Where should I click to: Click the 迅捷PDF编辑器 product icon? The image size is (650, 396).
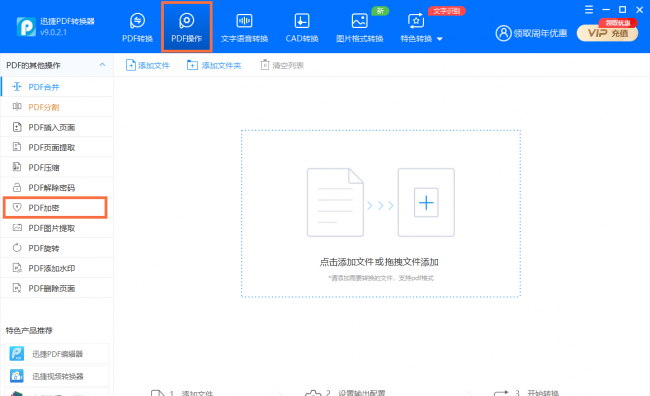(17, 354)
